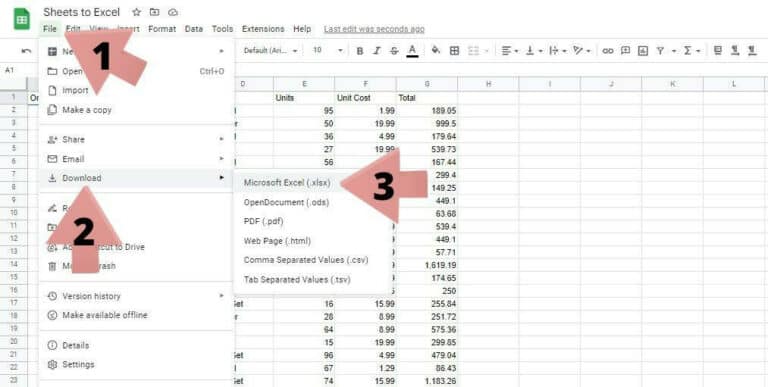
Task: Star the Sheets to Excel document
Action: (137, 12)
